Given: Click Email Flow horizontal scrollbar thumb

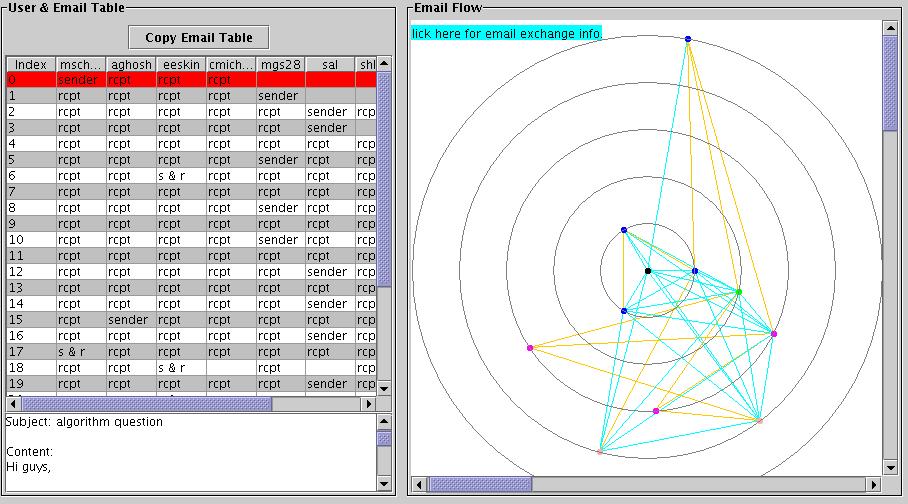Looking at the screenshot, I should (480, 484).
